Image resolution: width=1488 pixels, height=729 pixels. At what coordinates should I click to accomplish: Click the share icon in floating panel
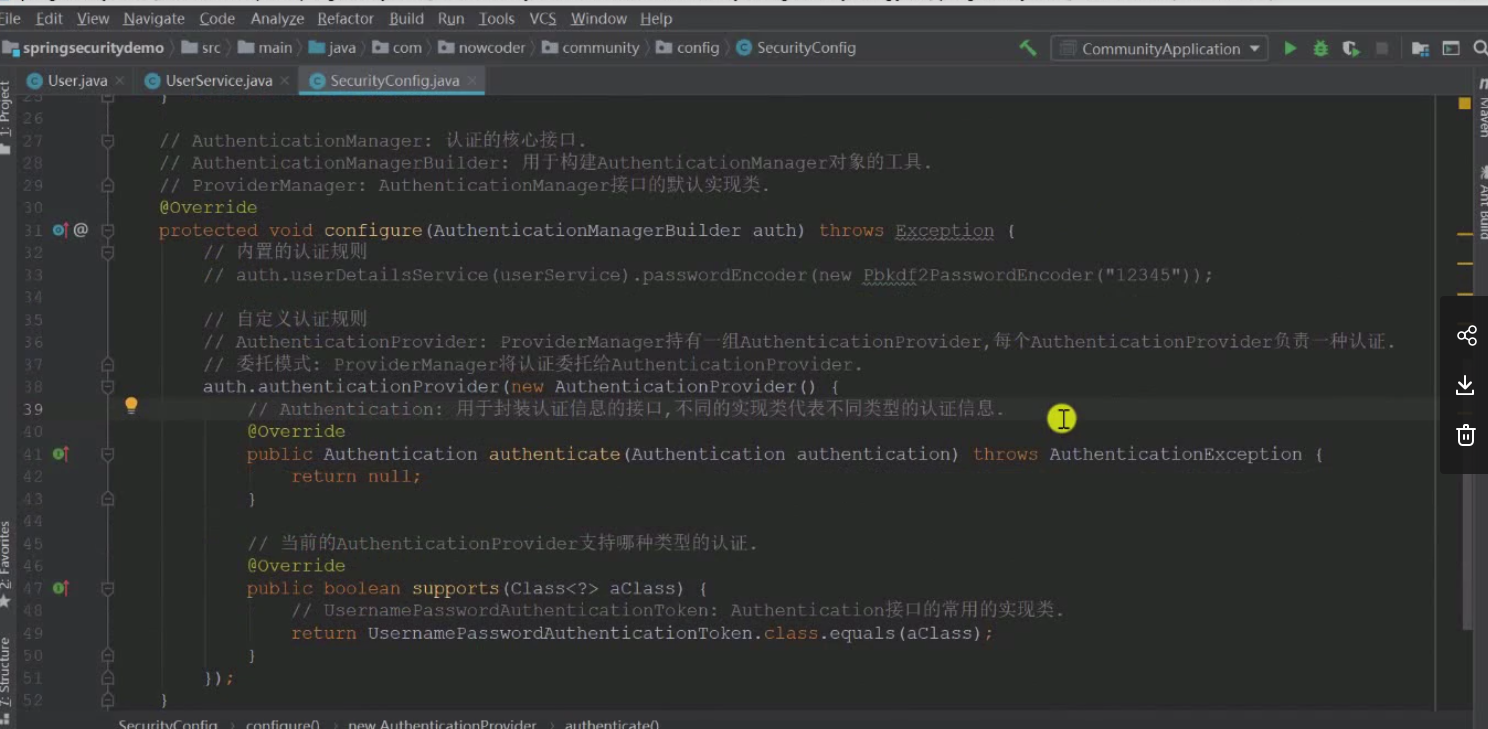1466,335
